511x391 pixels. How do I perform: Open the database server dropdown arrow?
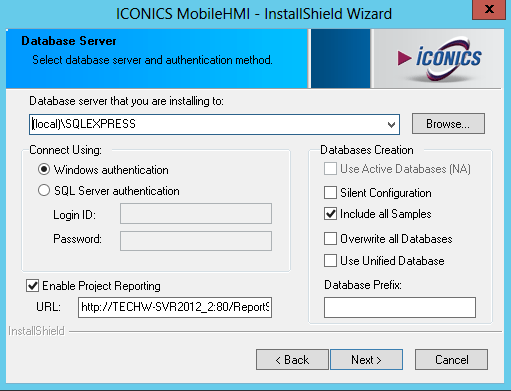pyautogui.click(x=391, y=125)
